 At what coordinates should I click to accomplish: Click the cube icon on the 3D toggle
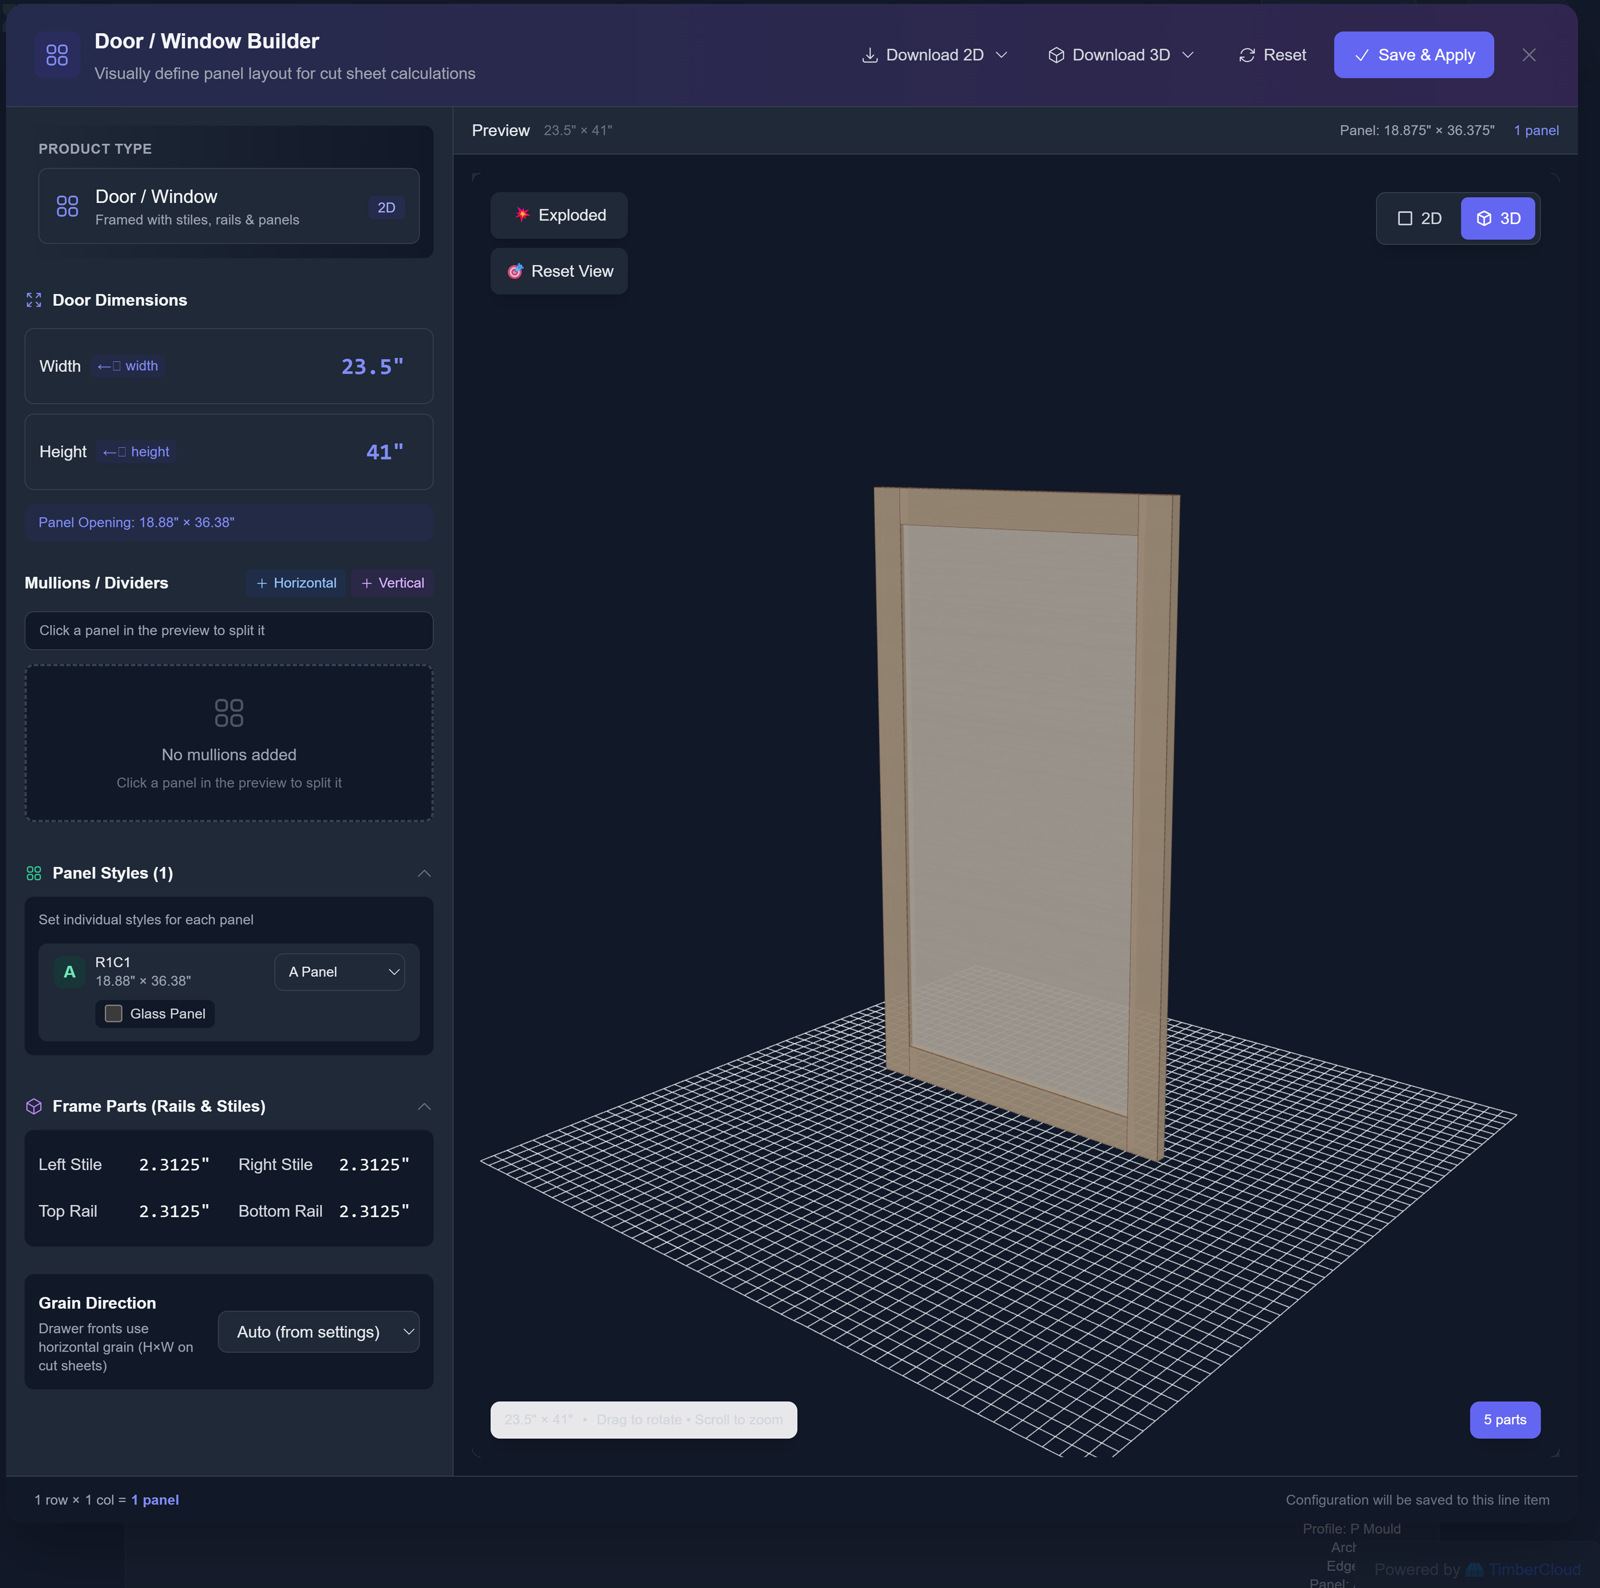click(1484, 218)
